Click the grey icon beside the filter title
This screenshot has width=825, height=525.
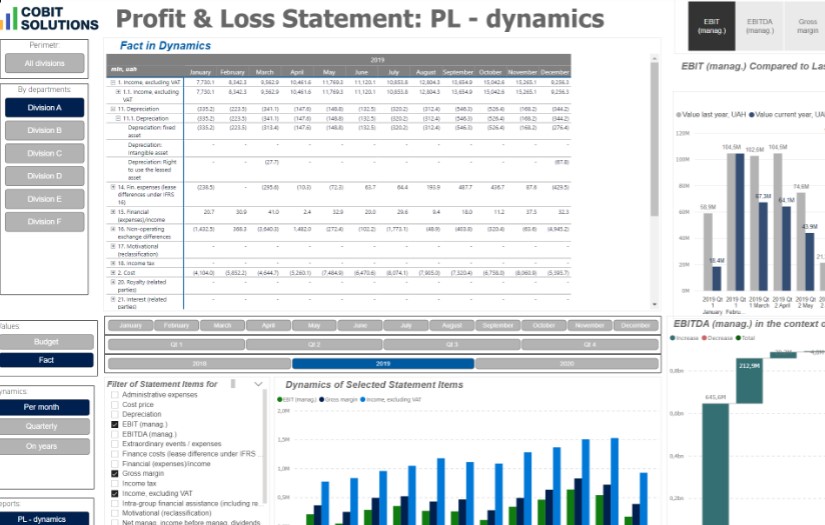pos(233,384)
